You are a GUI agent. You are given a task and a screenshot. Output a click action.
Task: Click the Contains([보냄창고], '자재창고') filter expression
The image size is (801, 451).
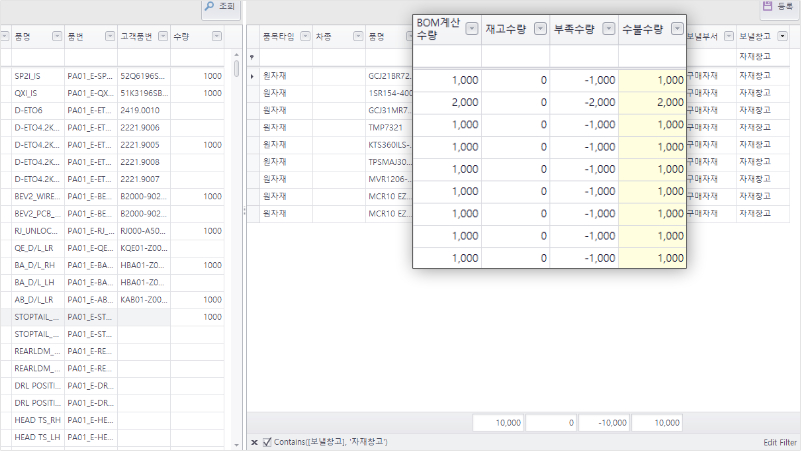(331, 442)
